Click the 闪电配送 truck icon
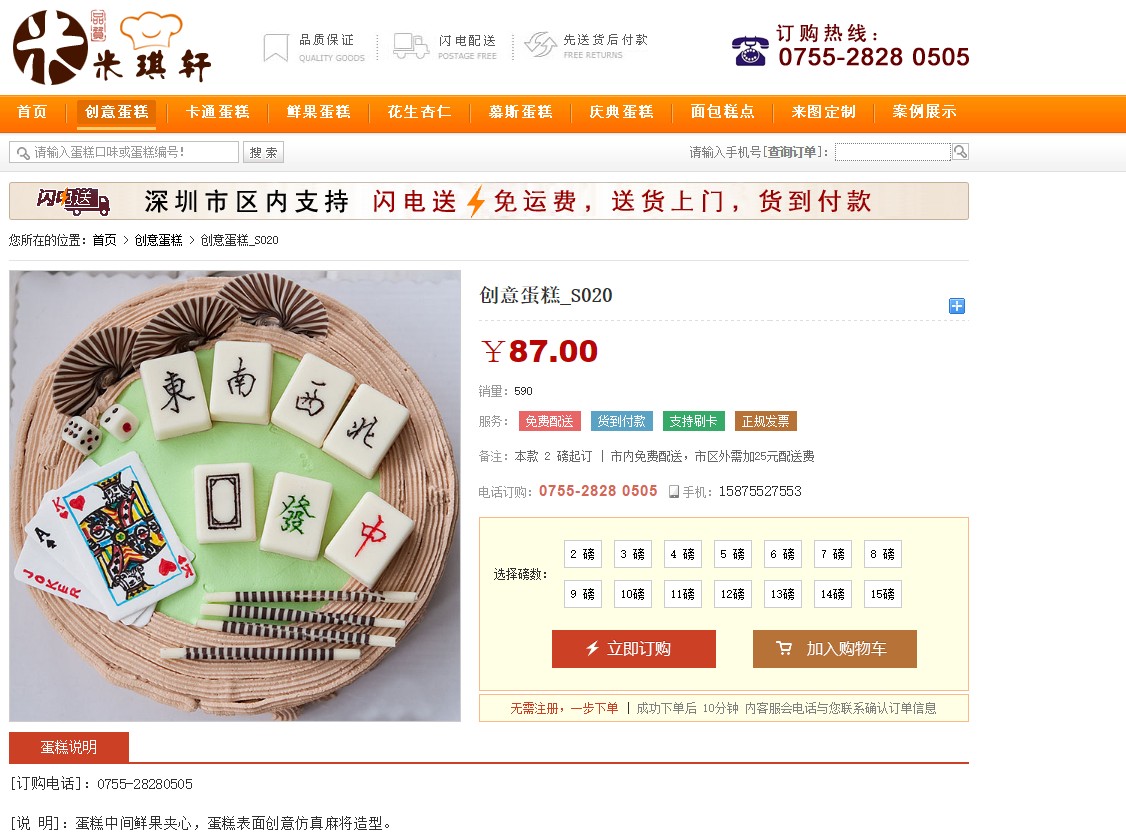 411,46
